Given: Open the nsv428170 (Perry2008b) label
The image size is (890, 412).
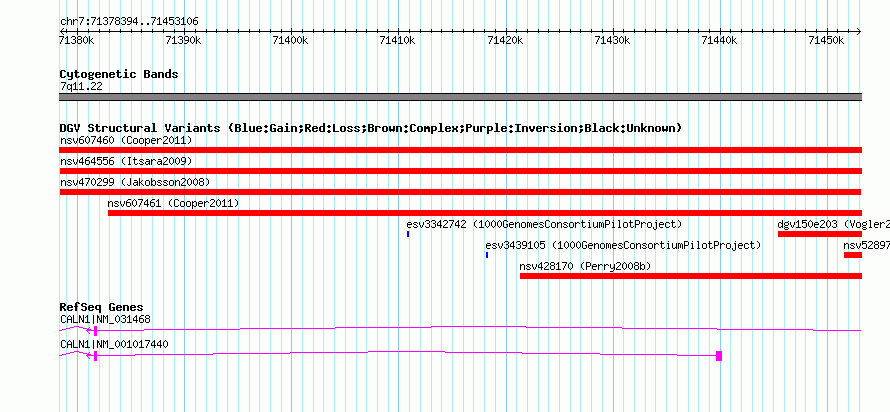Looking at the screenshot, I should (585, 266).
